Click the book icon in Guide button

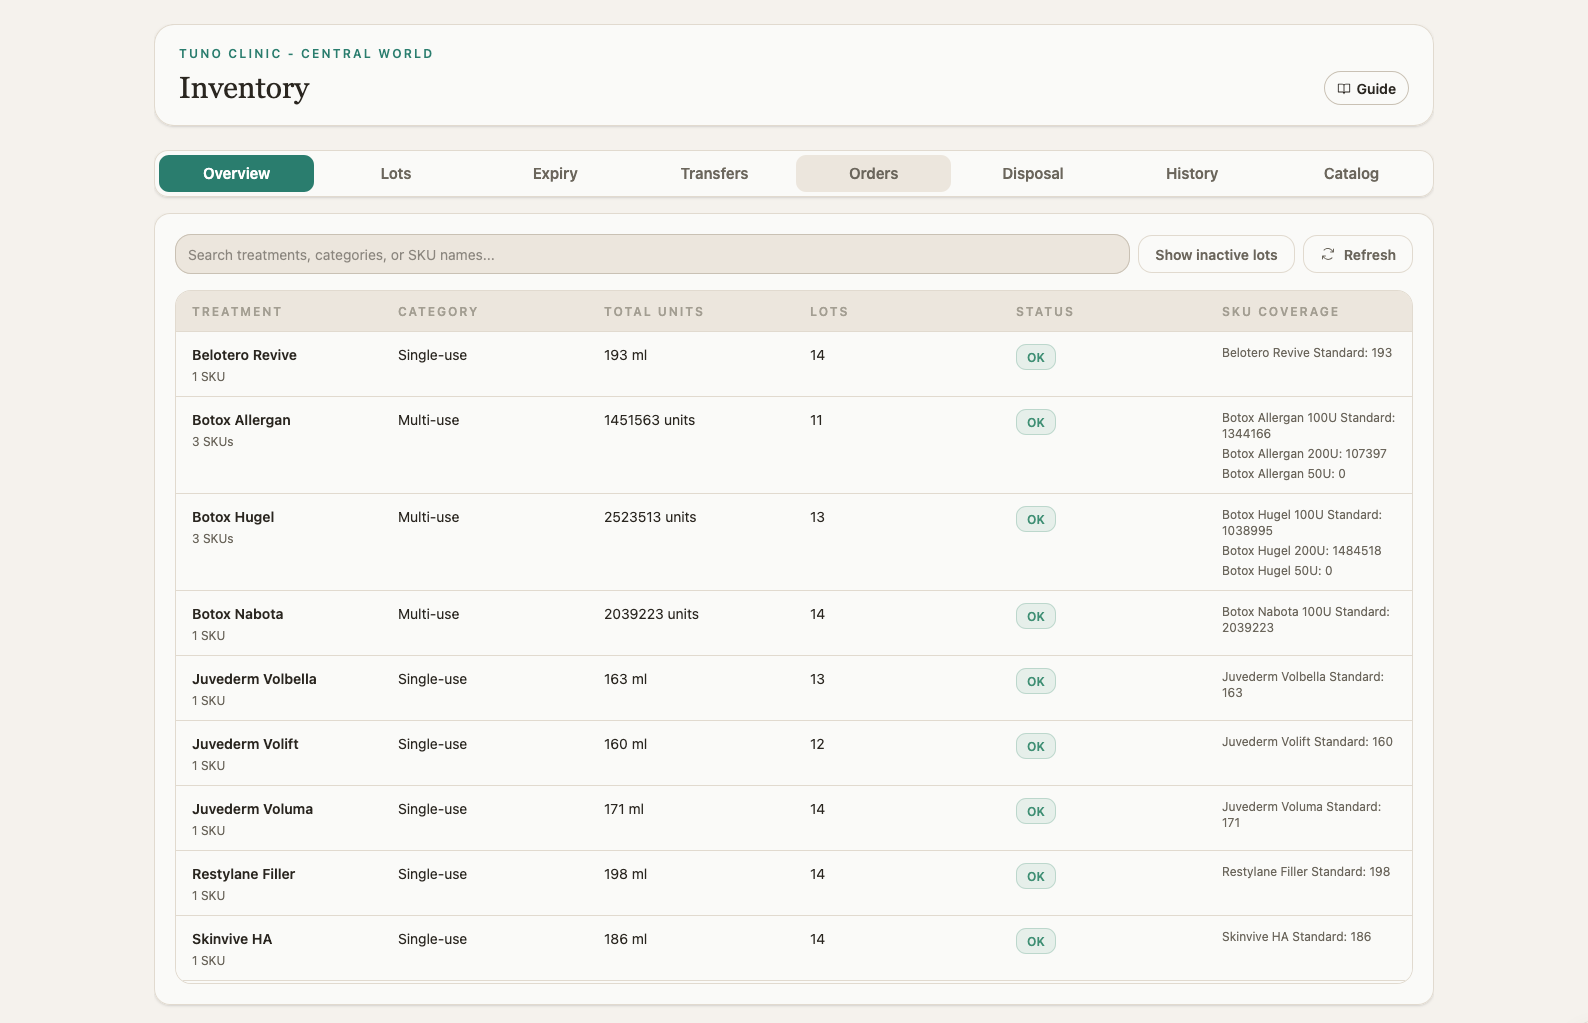1344,89
